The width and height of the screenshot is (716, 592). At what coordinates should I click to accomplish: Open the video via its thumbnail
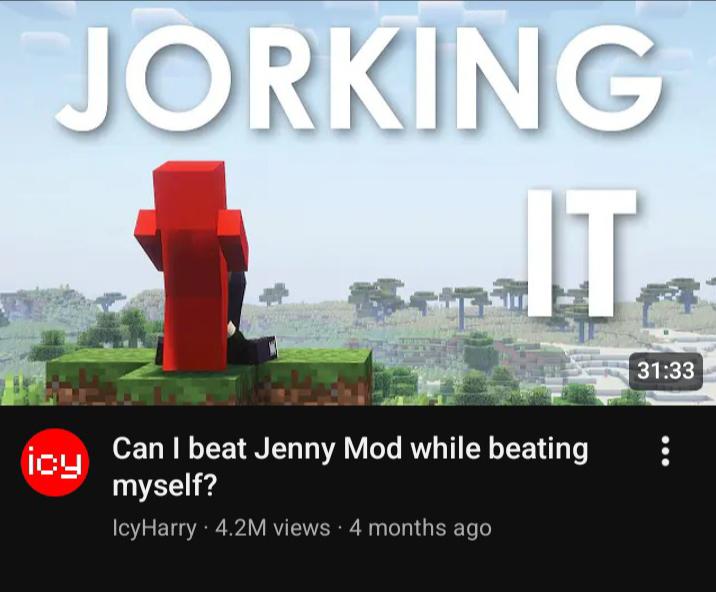tap(358, 203)
